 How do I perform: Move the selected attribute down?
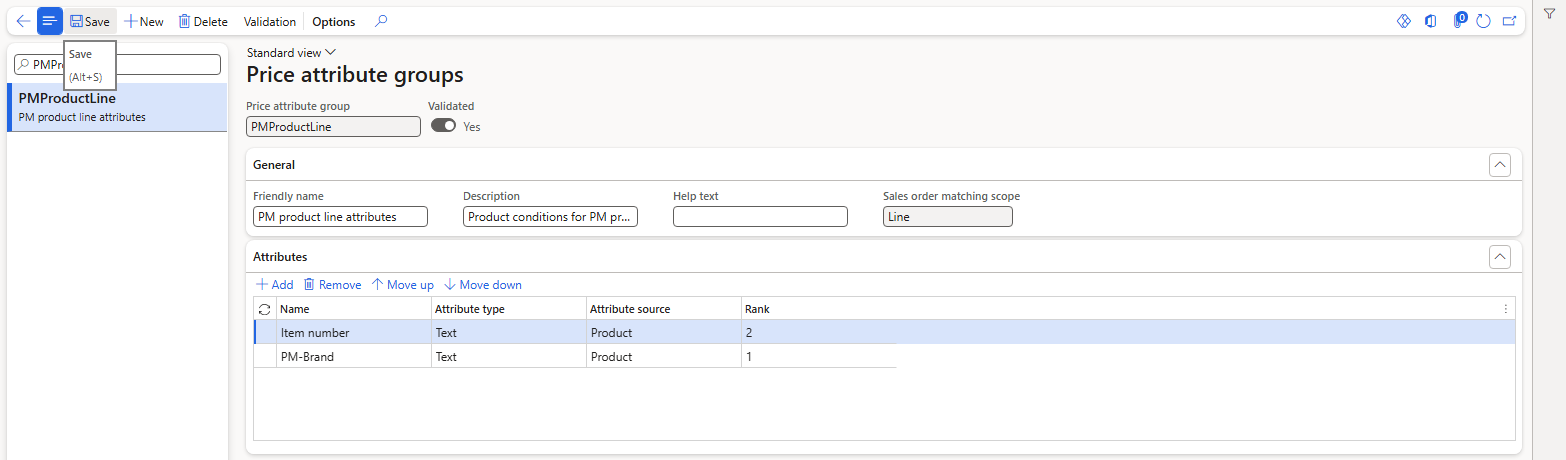click(x=482, y=285)
